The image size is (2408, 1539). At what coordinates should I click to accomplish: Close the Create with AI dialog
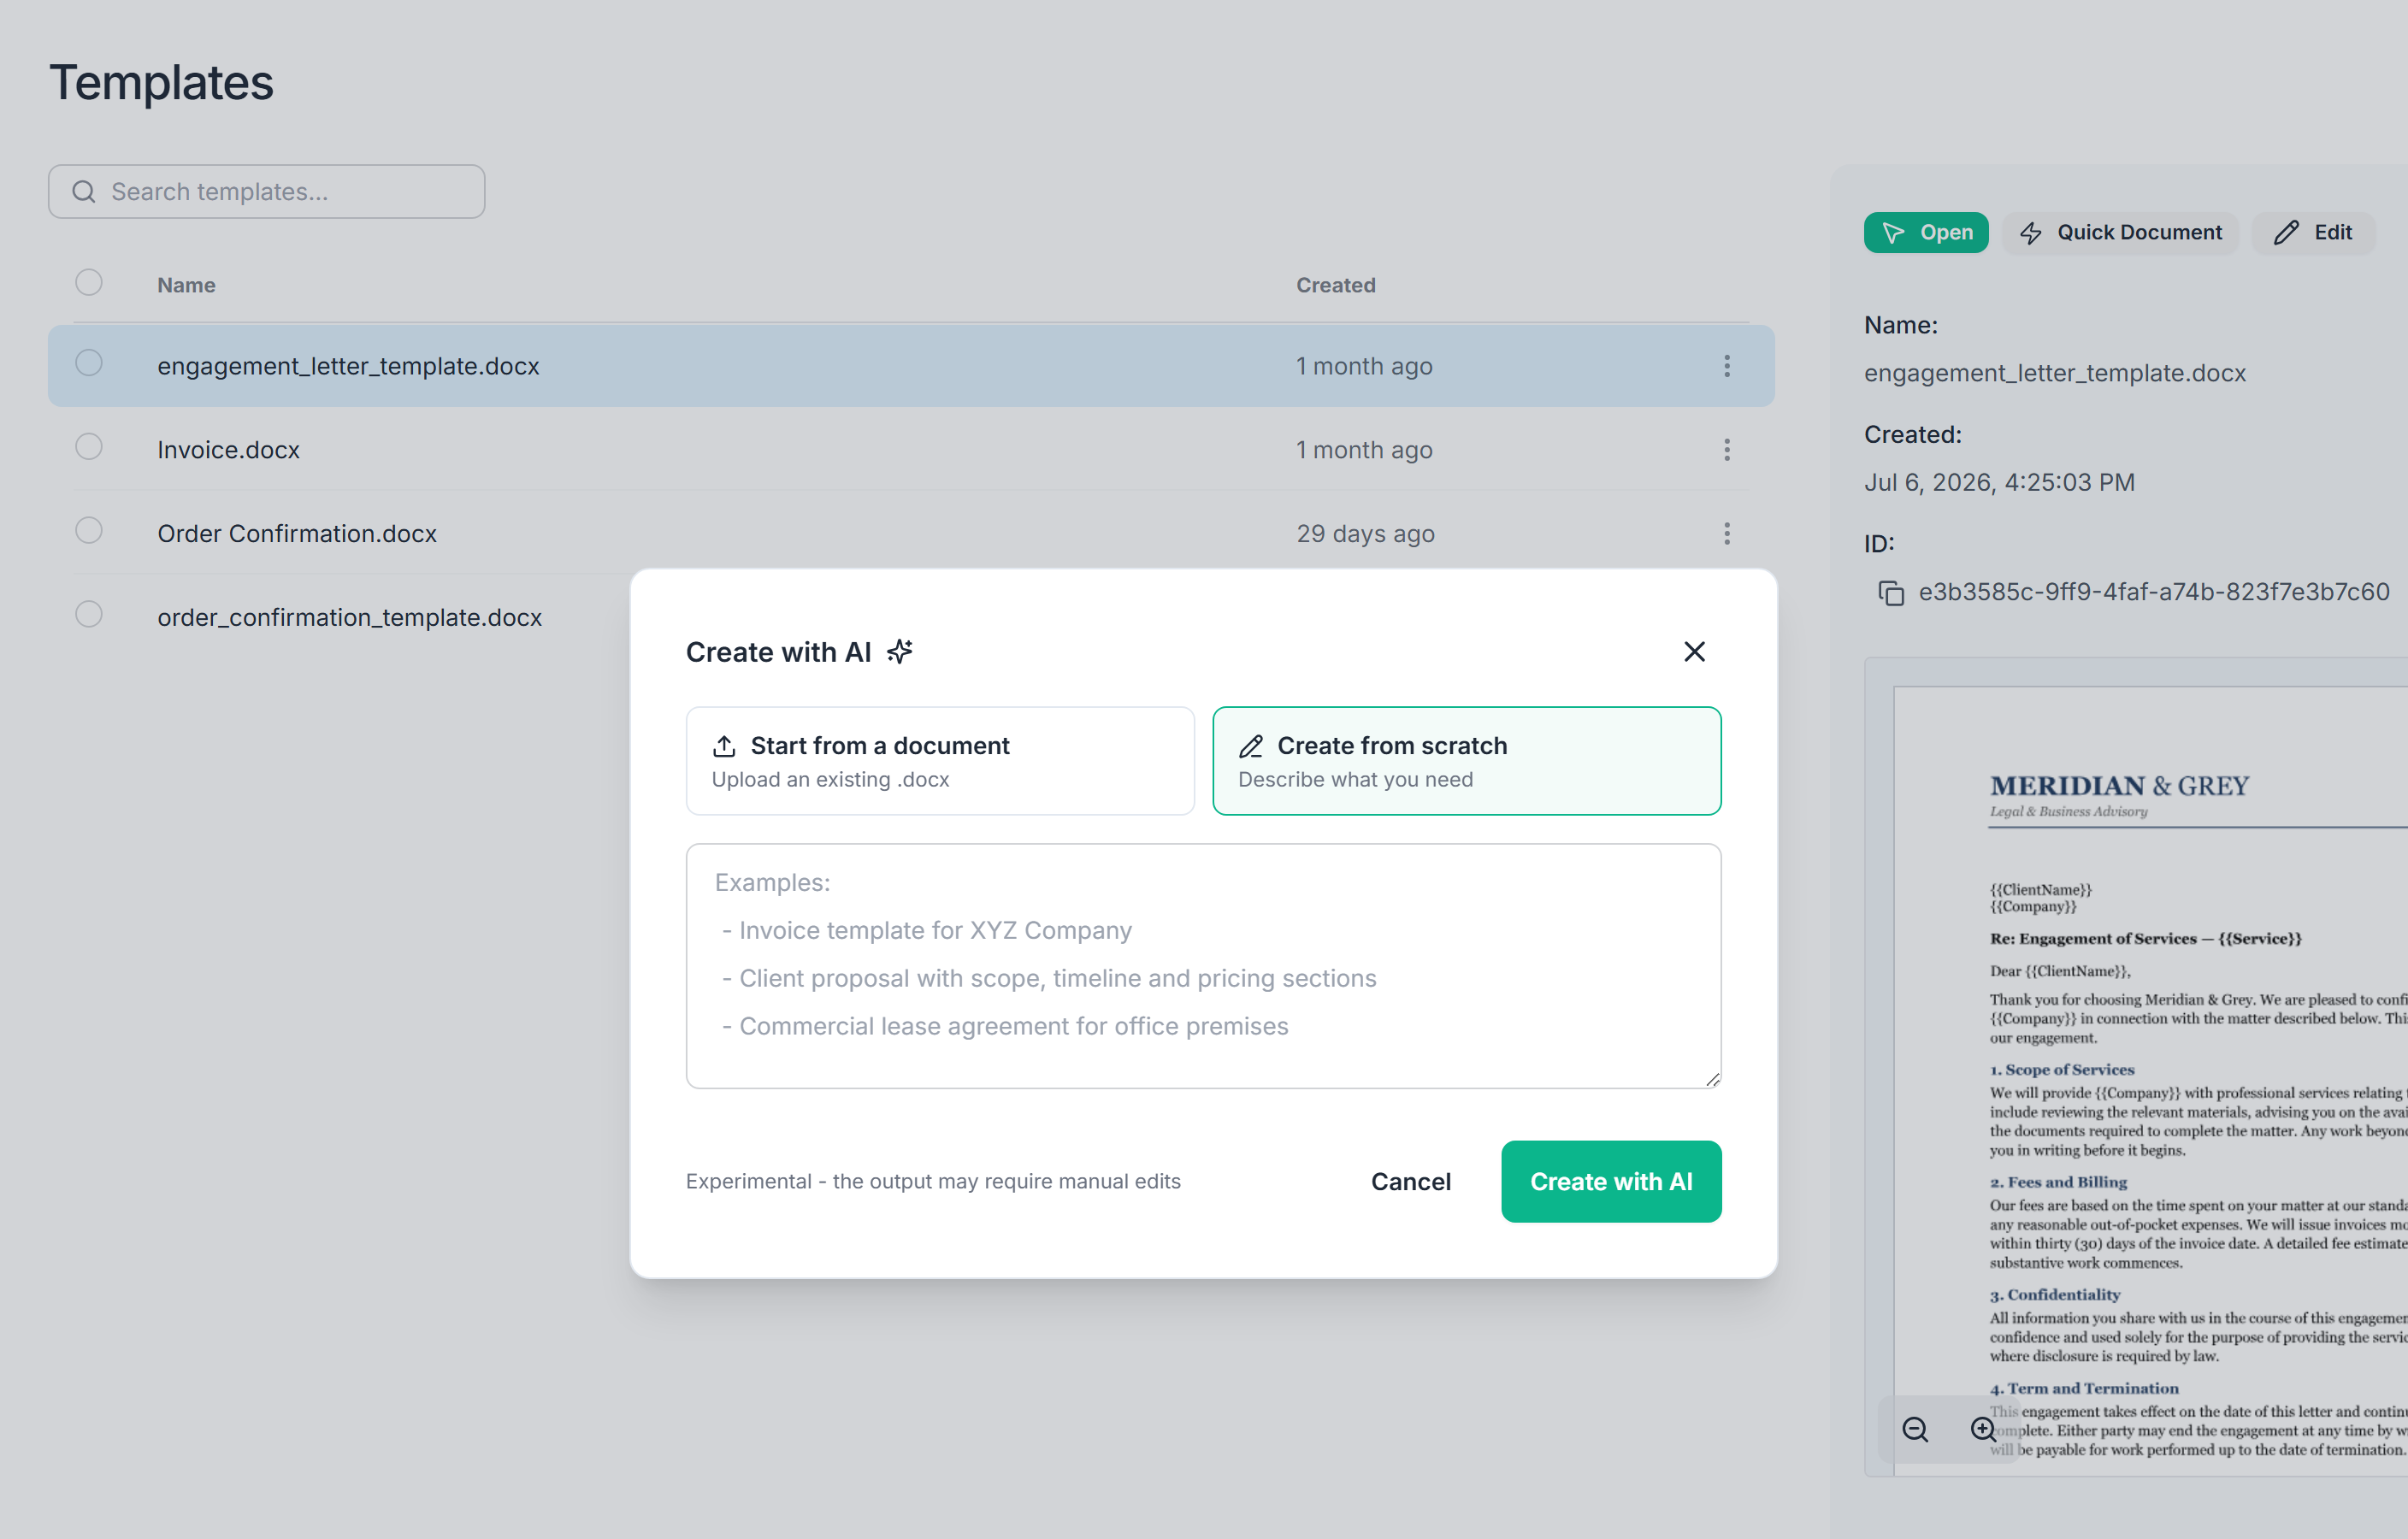[x=1694, y=652]
